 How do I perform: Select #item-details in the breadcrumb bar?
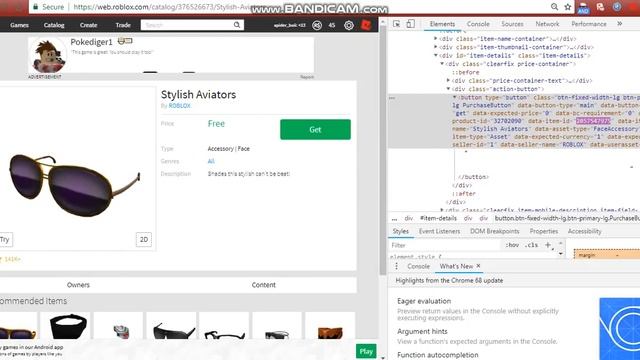pos(438,218)
